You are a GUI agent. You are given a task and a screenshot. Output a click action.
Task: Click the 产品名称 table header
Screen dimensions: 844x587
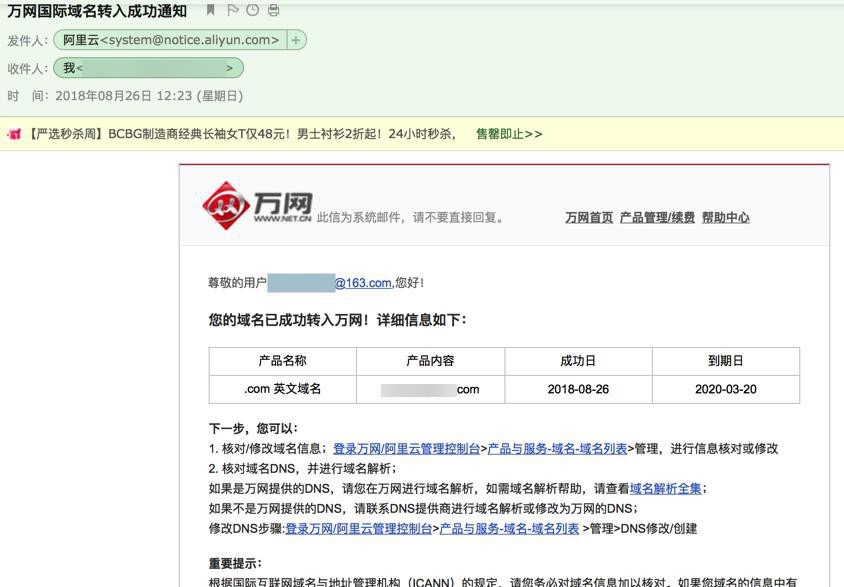coord(283,361)
